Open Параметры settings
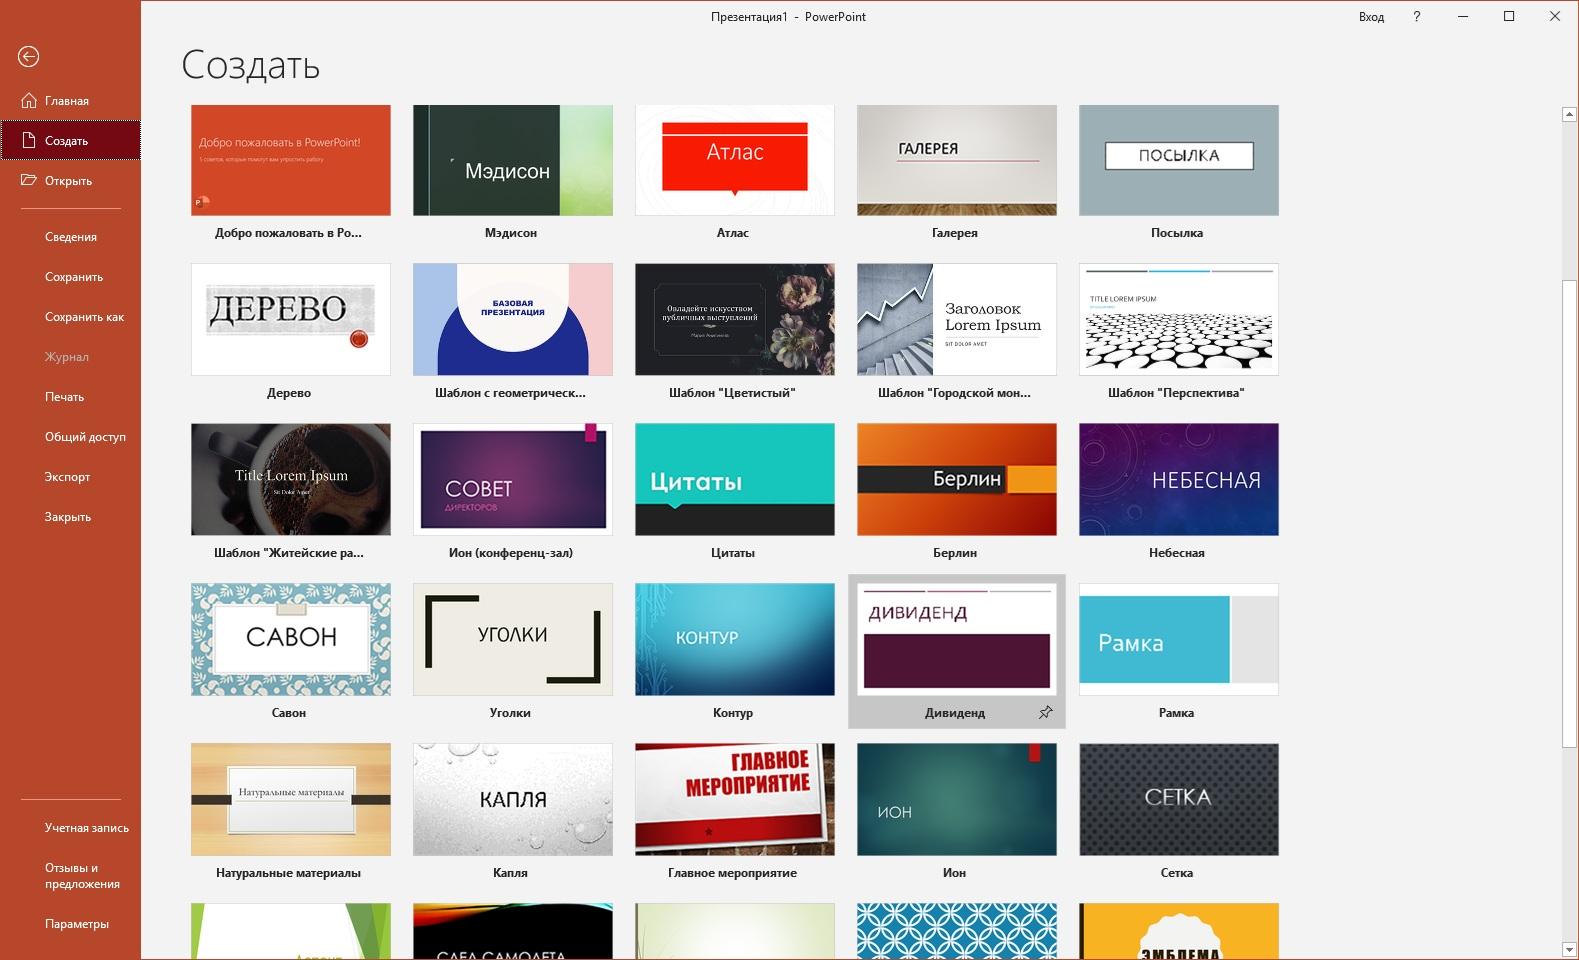The image size is (1579, 960). (x=77, y=924)
